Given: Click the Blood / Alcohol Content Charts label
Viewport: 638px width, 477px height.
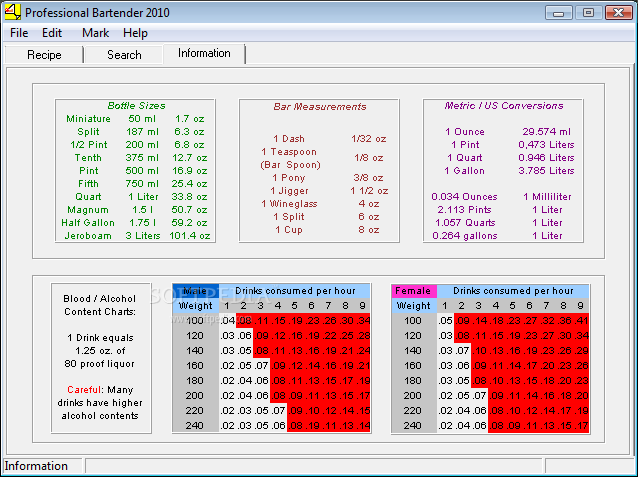Looking at the screenshot, I should pos(100,305).
